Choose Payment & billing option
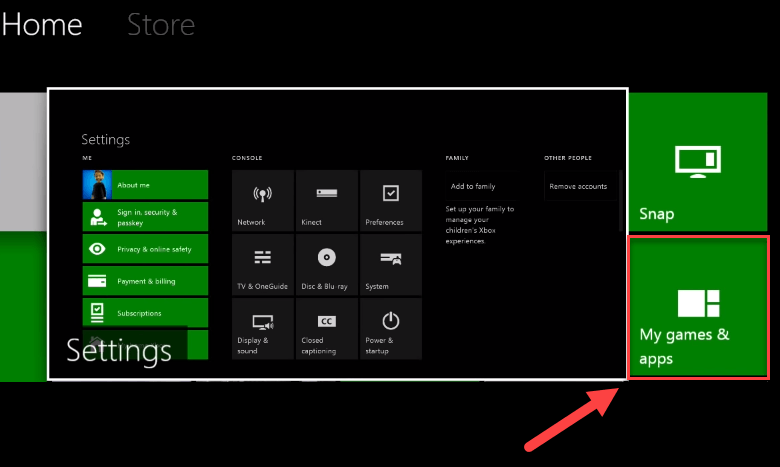This screenshot has height=467, width=780. (145, 281)
